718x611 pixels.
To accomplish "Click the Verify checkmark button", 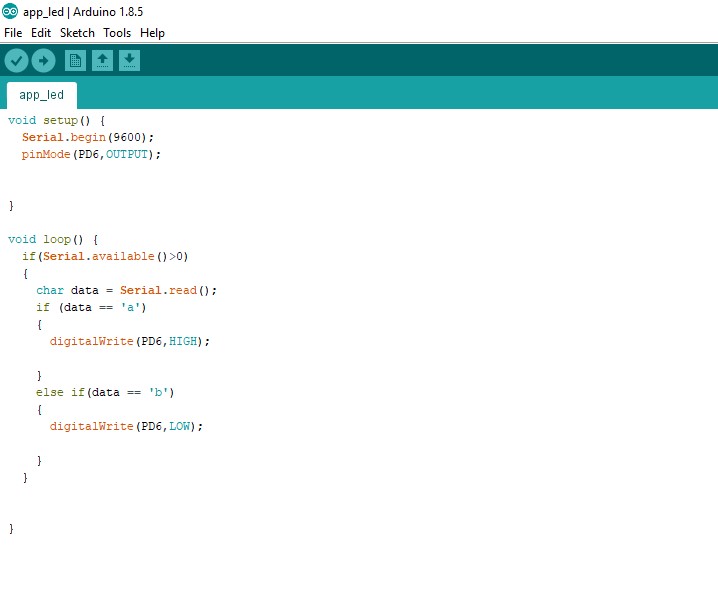I will coord(16,60).
